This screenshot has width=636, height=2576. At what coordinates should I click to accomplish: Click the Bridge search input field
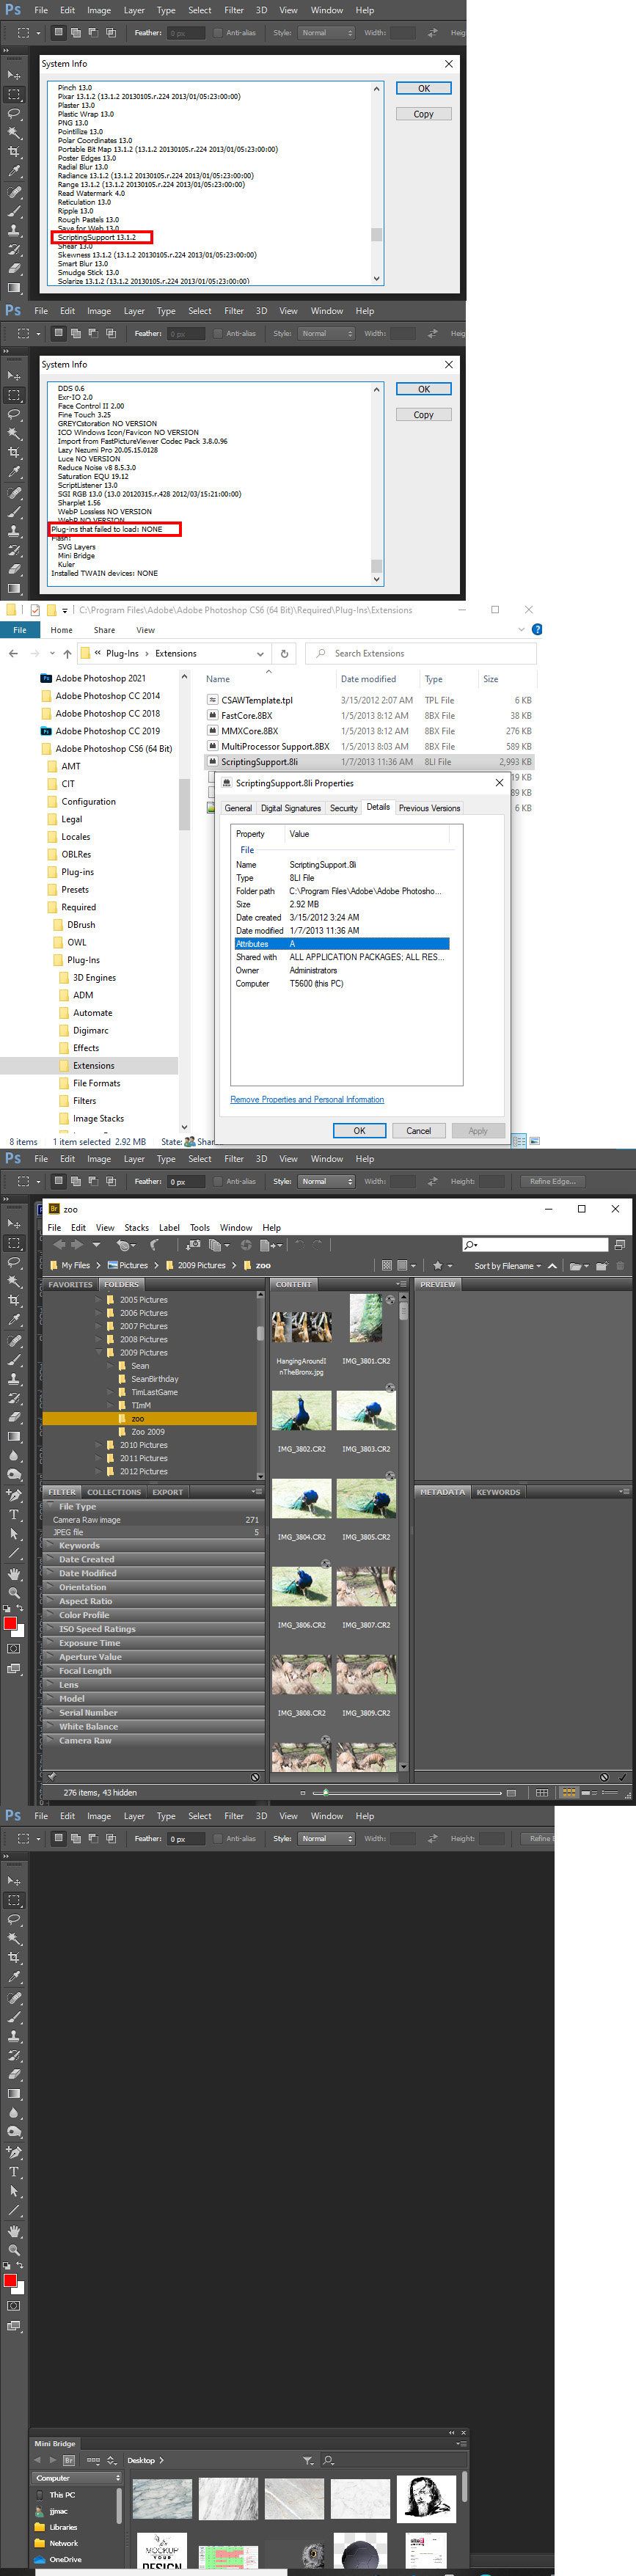coord(535,1245)
